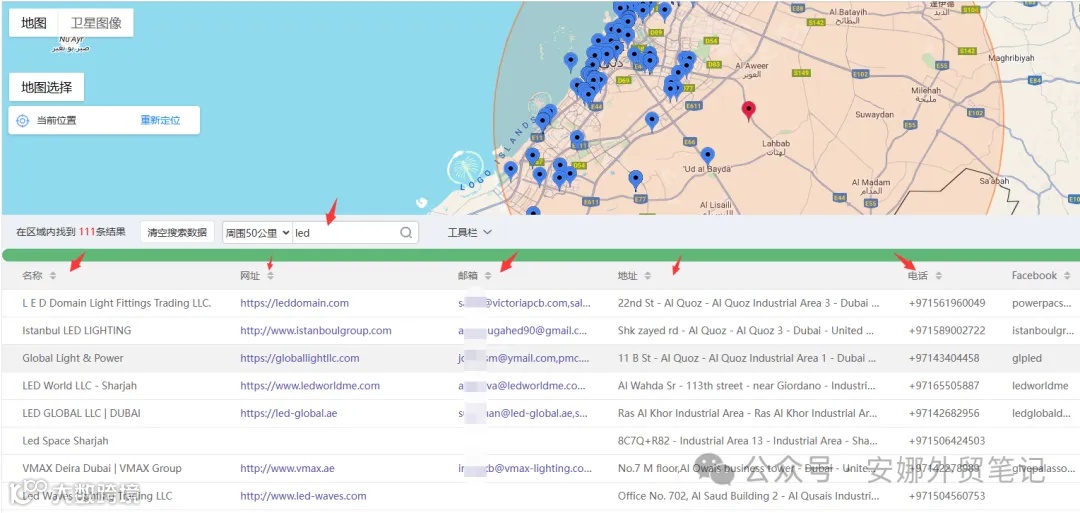1080x513 pixels.
Task: Click 清空搜索数据 button
Action: tap(177, 233)
